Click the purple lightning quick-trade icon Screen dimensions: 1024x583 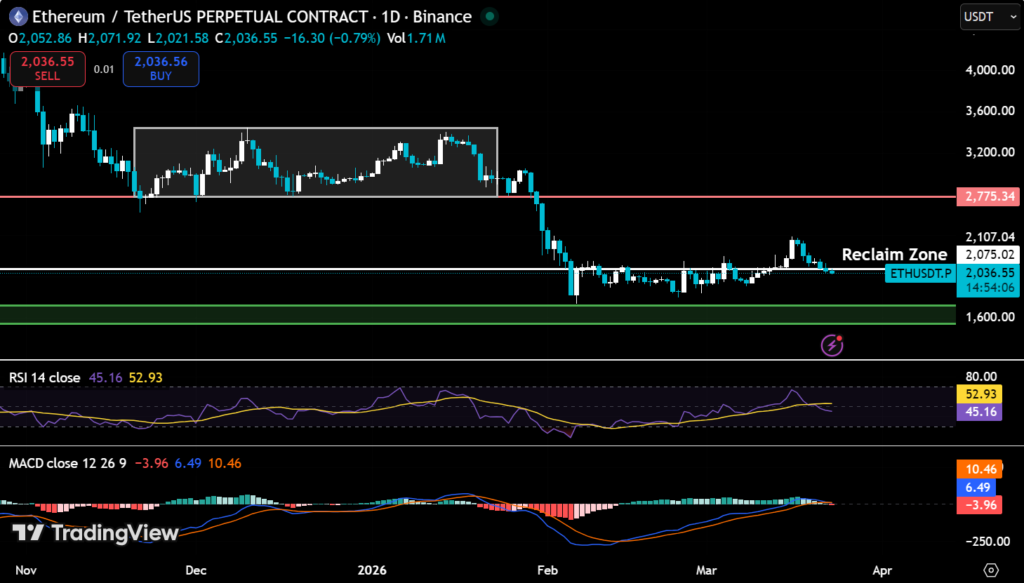coord(830,345)
